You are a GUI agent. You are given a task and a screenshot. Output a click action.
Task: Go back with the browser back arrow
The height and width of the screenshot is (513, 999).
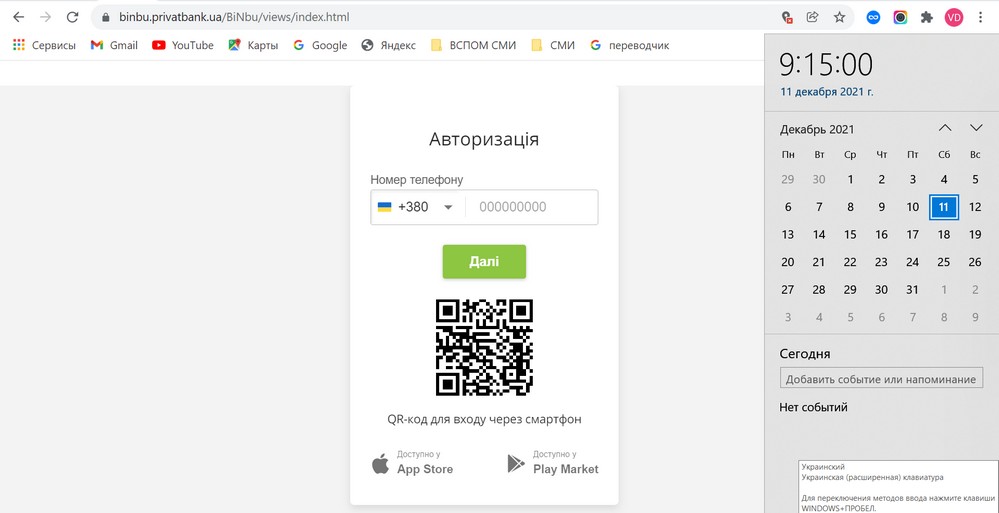click(18, 17)
